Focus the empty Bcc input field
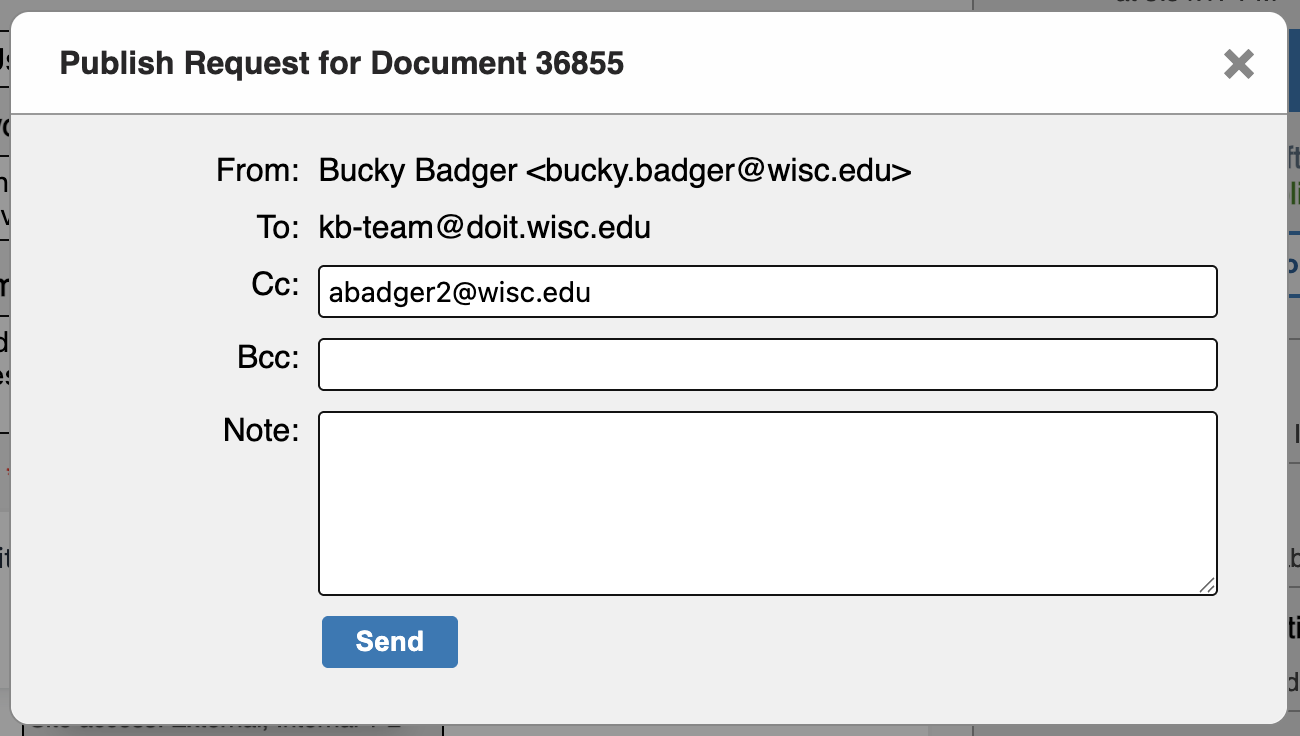Image resolution: width=1300 pixels, height=736 pixels. tap(767, 365)
